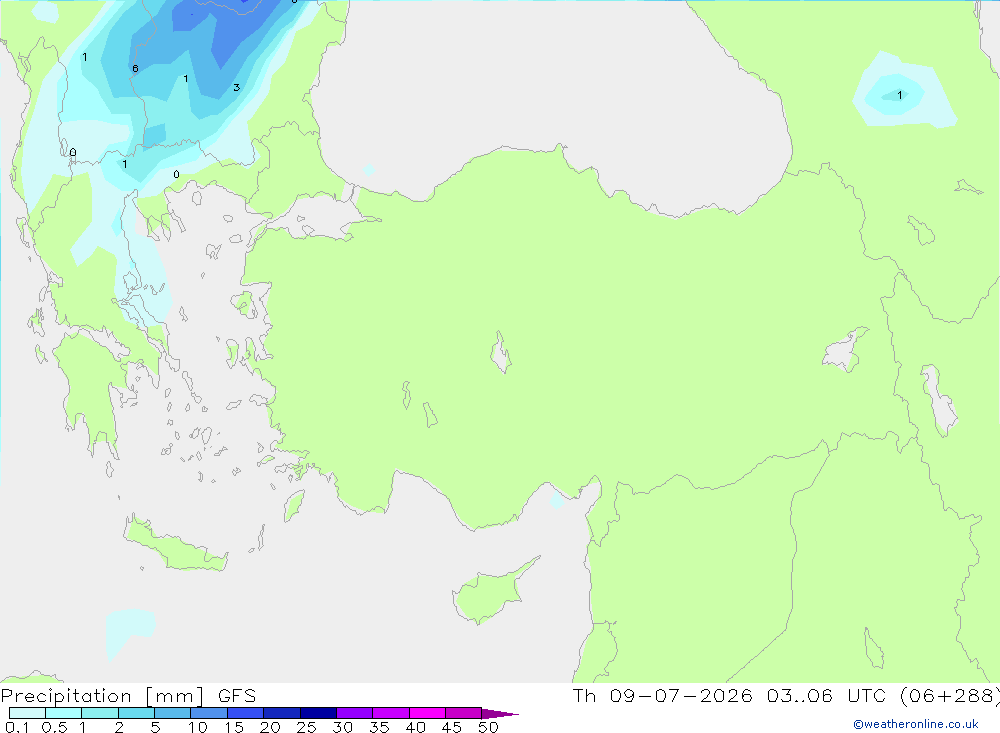Click the weatheronline.co.uk copyright link
The image size is (1000, 733).
(x=916, y=724)
